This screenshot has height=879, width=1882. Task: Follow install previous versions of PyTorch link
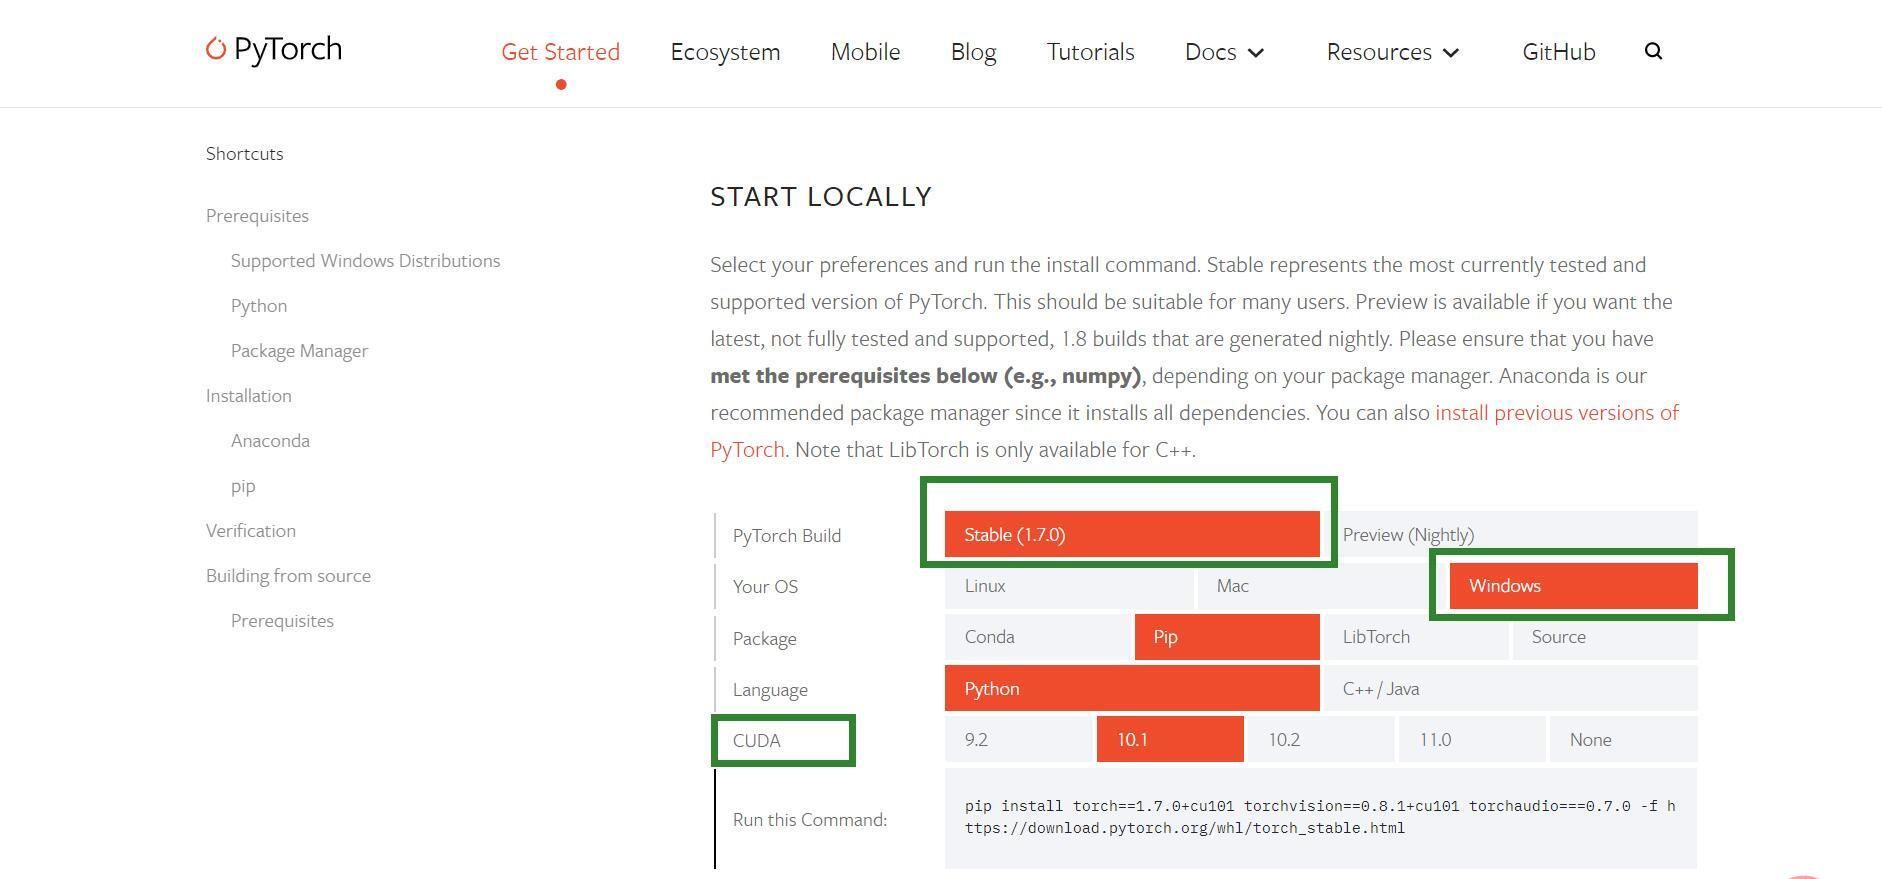[1556, 413]
